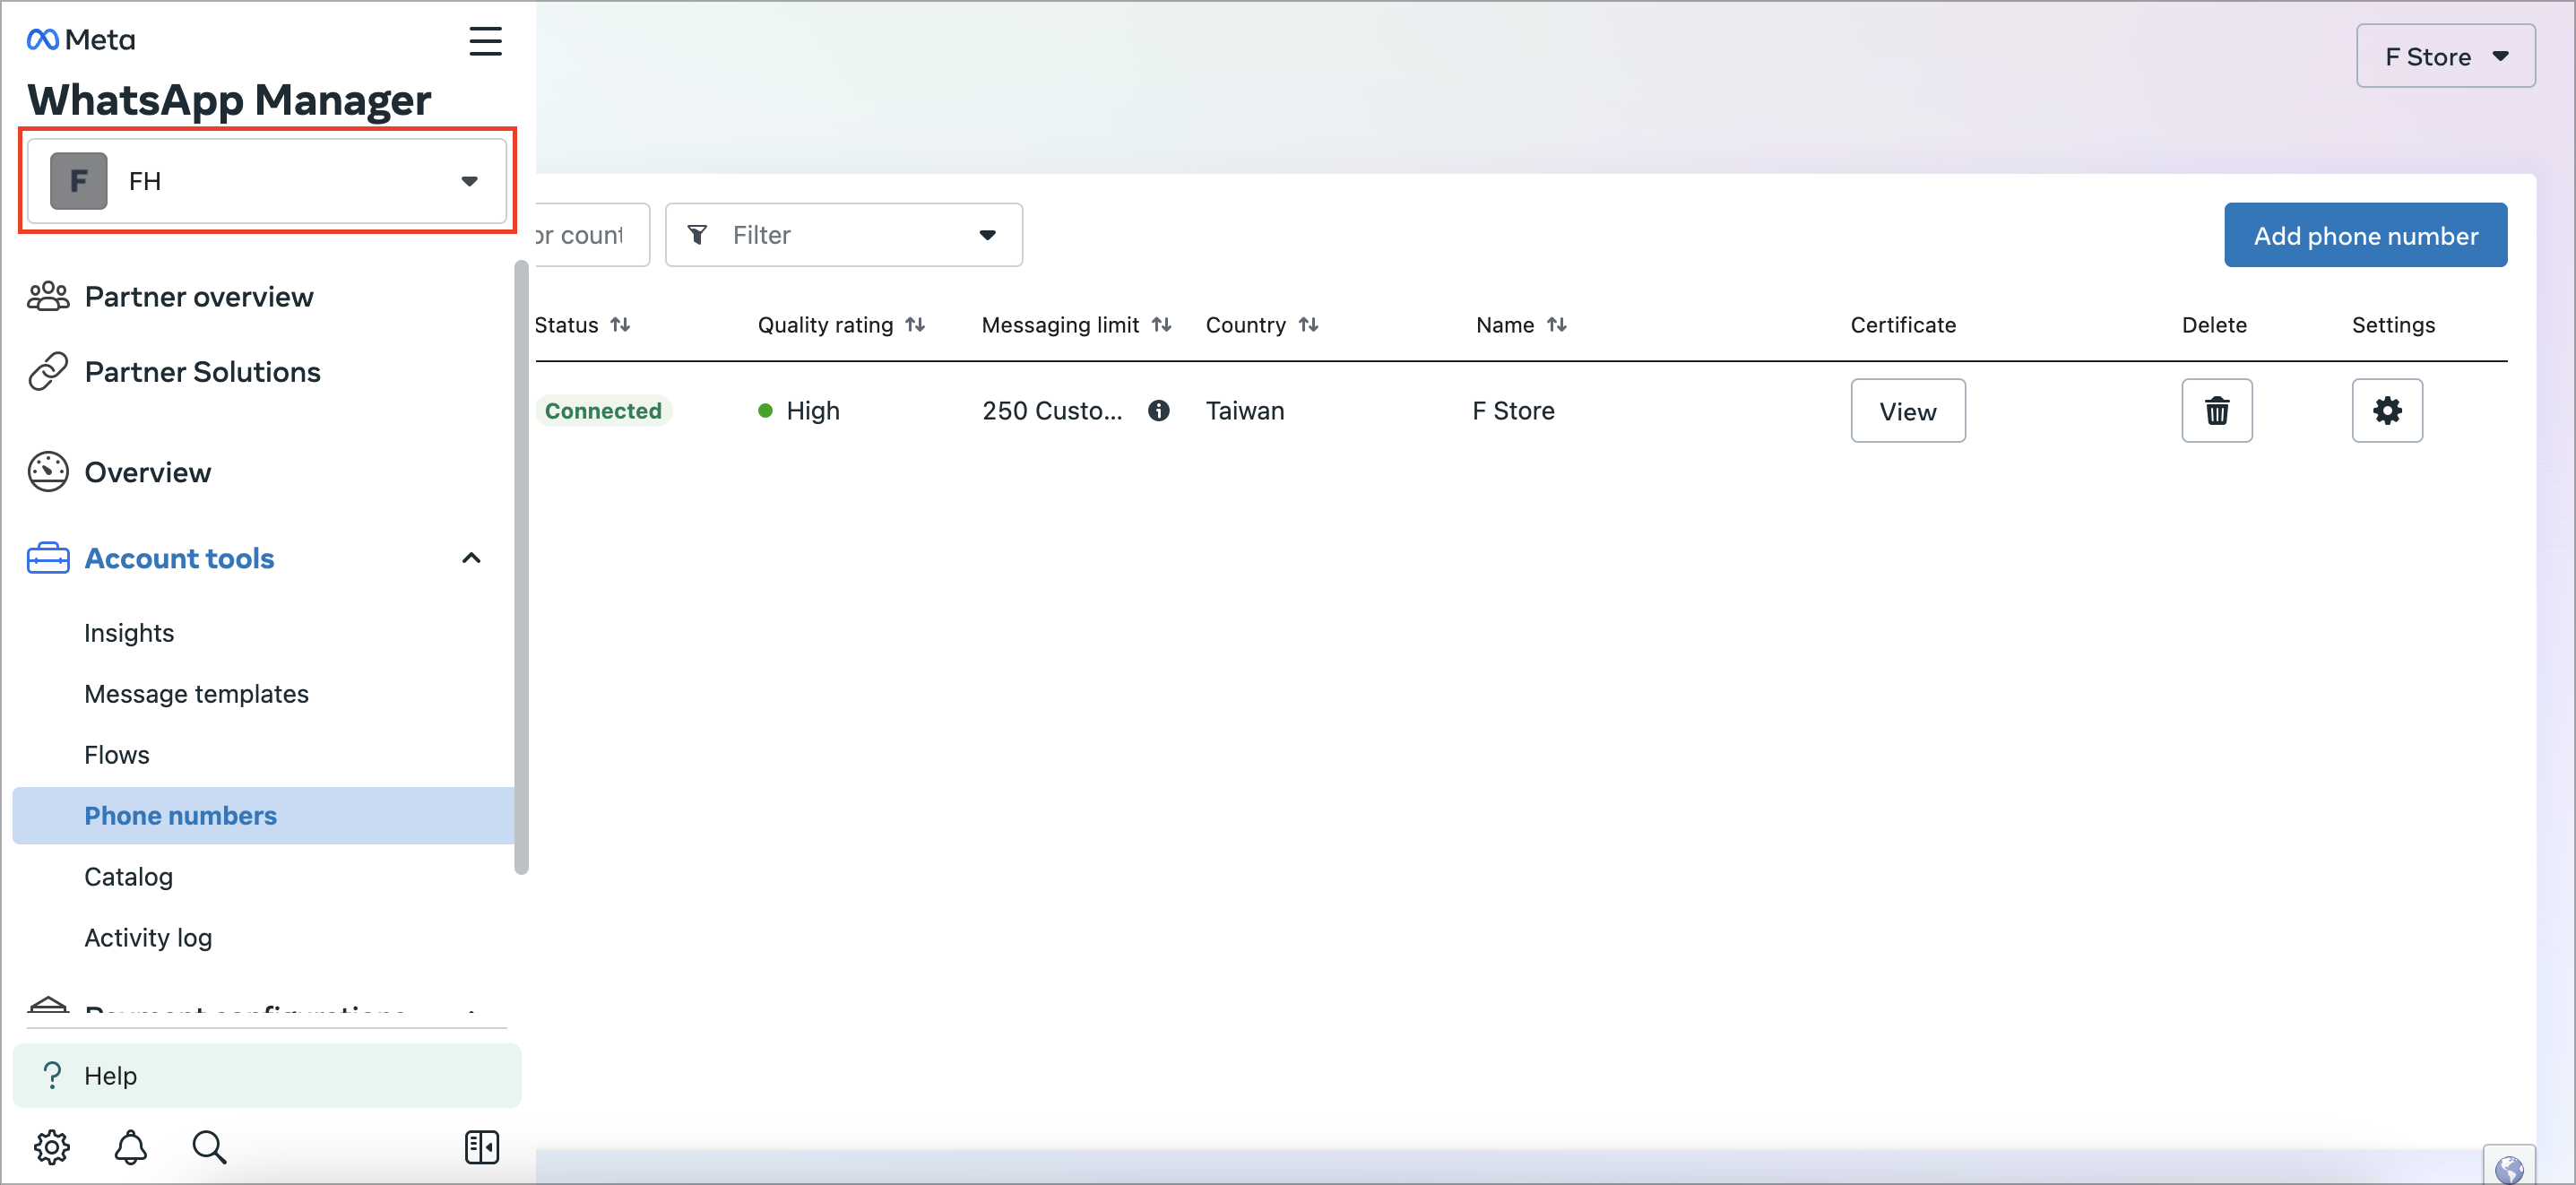Screen dimensions: 2576x1185
Task: Click the Account tools toolbox icon
Action: tap(48, 557)
